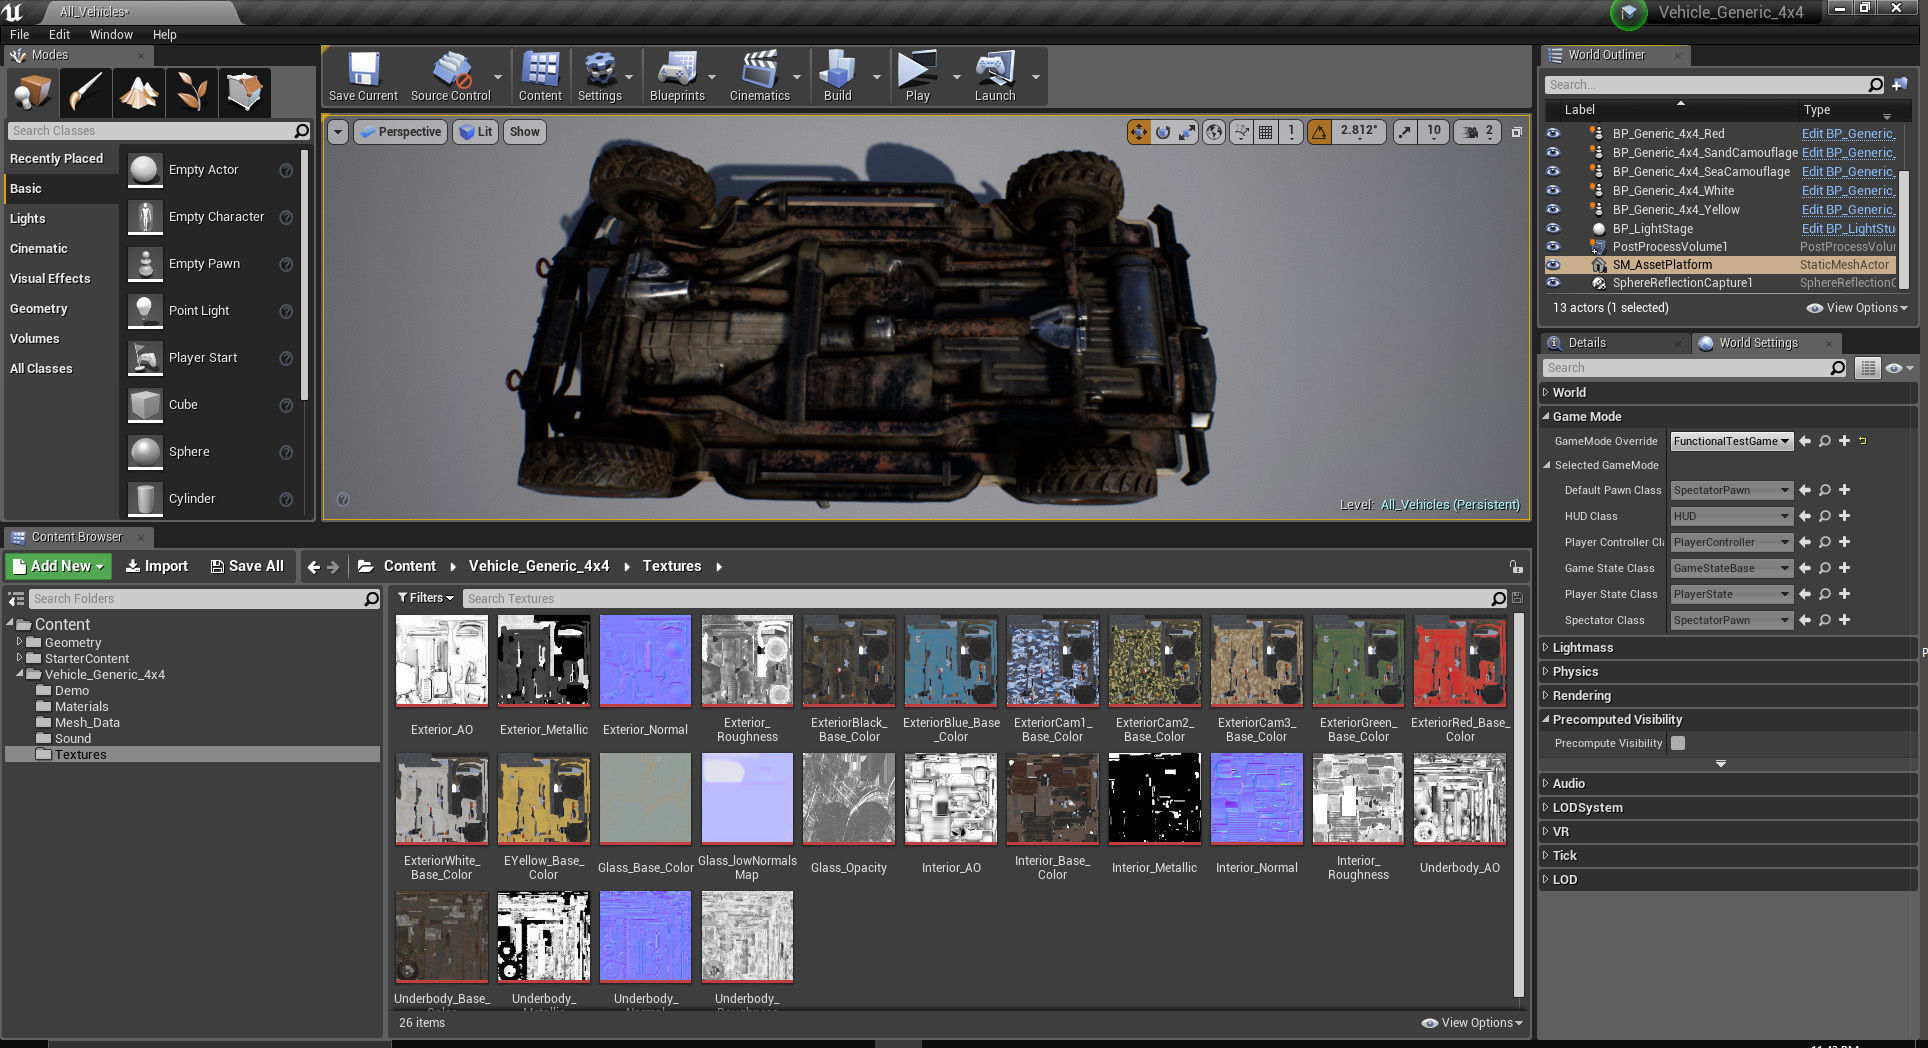The width and height of the screenshot is (1928, 1048).
Task: Open Edit BP_Generic link for Yellow vehicle
Action: tap(1848, 210)
